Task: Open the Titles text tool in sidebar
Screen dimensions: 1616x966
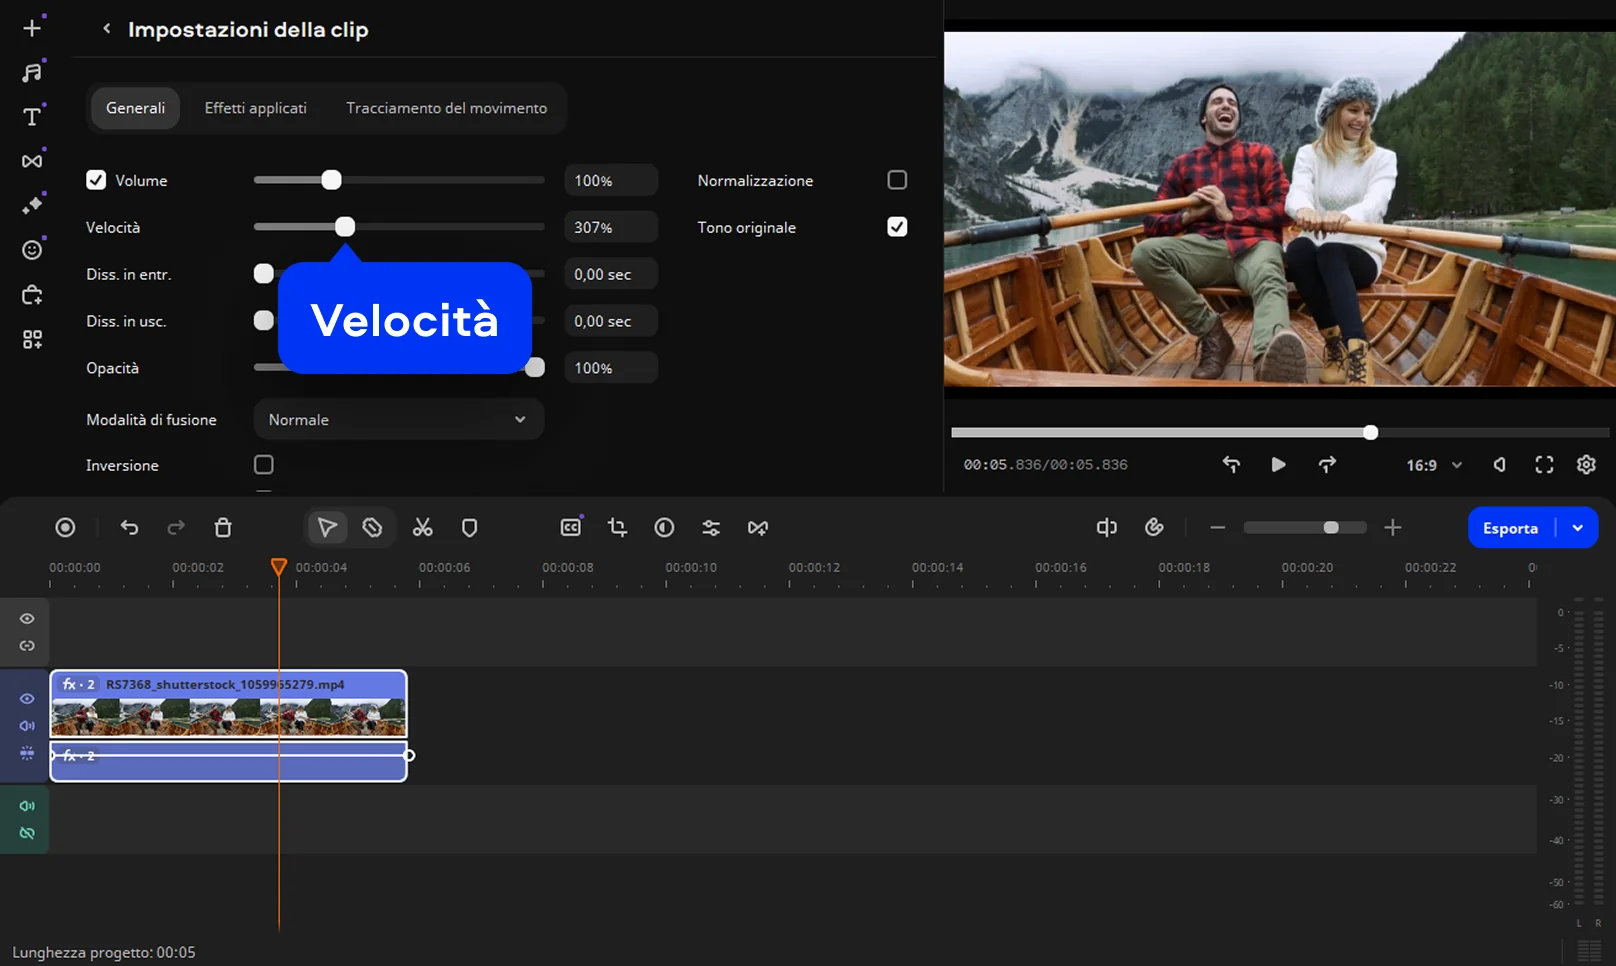Action: pos(32,117)
